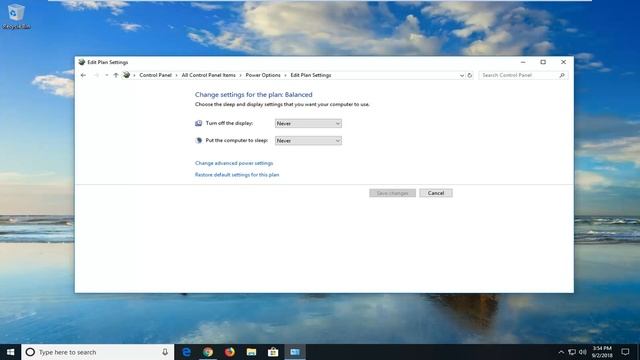Launch Microsoft Edge from taskbar

(x=187, y=352)
